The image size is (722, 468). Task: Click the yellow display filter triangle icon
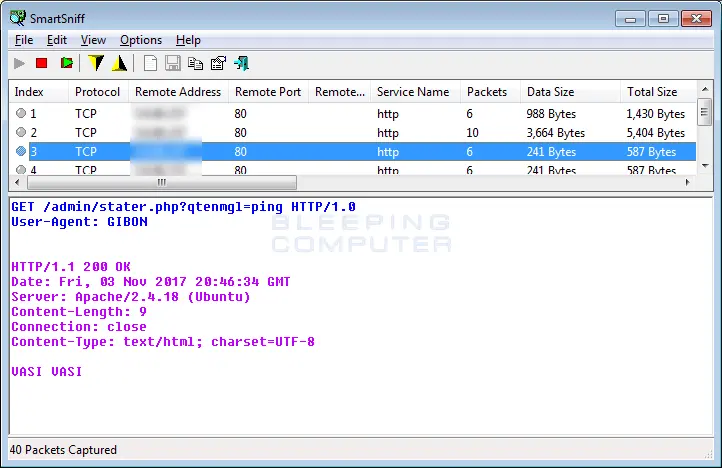pyautogui.click(x=120, y=63)
